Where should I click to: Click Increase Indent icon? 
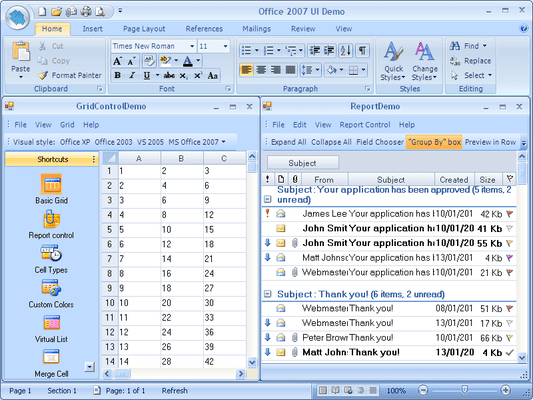click(x=329, y=51)
